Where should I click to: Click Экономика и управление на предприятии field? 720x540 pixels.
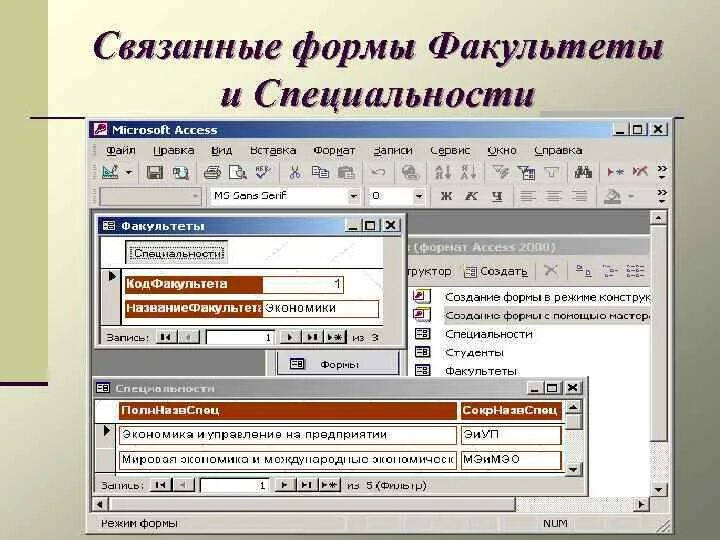[287, 435]
